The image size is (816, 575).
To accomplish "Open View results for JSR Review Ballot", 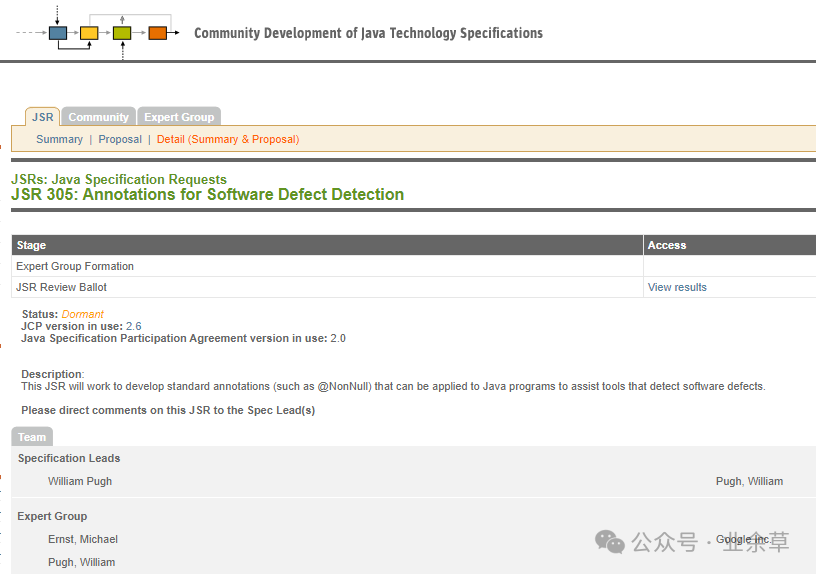I will pyautogui.click(x=677, y=287).
